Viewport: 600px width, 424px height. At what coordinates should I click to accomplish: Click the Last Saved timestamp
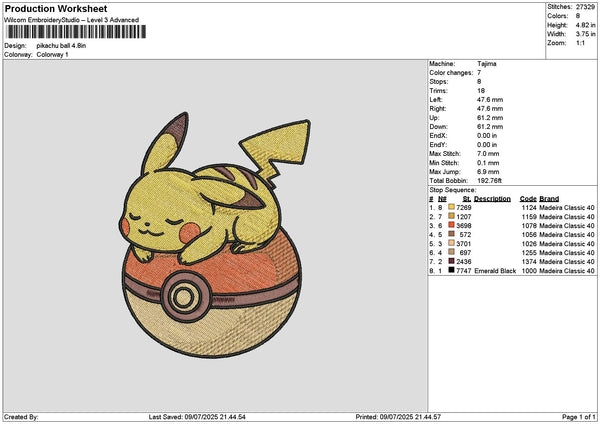(x=197, y=417)
